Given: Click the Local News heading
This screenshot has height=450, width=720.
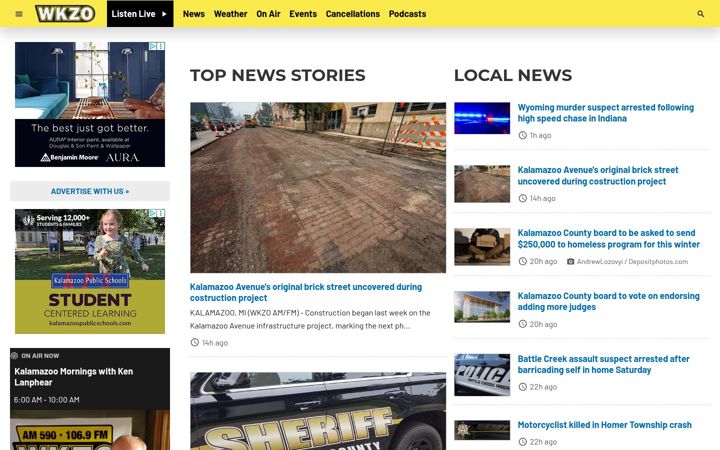Looking at the screenshot, I should point(513,75).
